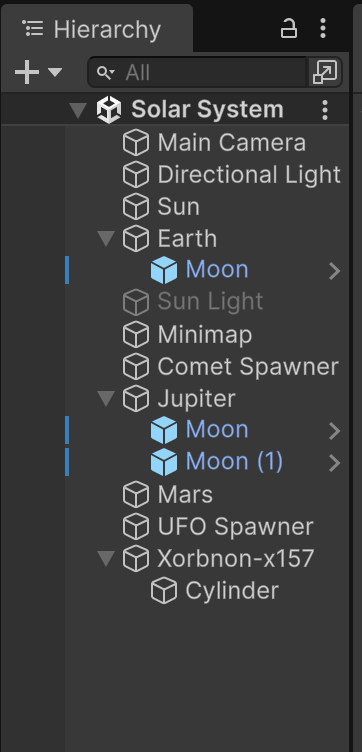Open Solar System scene kebab menu
Screen dimensions: 362x752
point(325,110)
